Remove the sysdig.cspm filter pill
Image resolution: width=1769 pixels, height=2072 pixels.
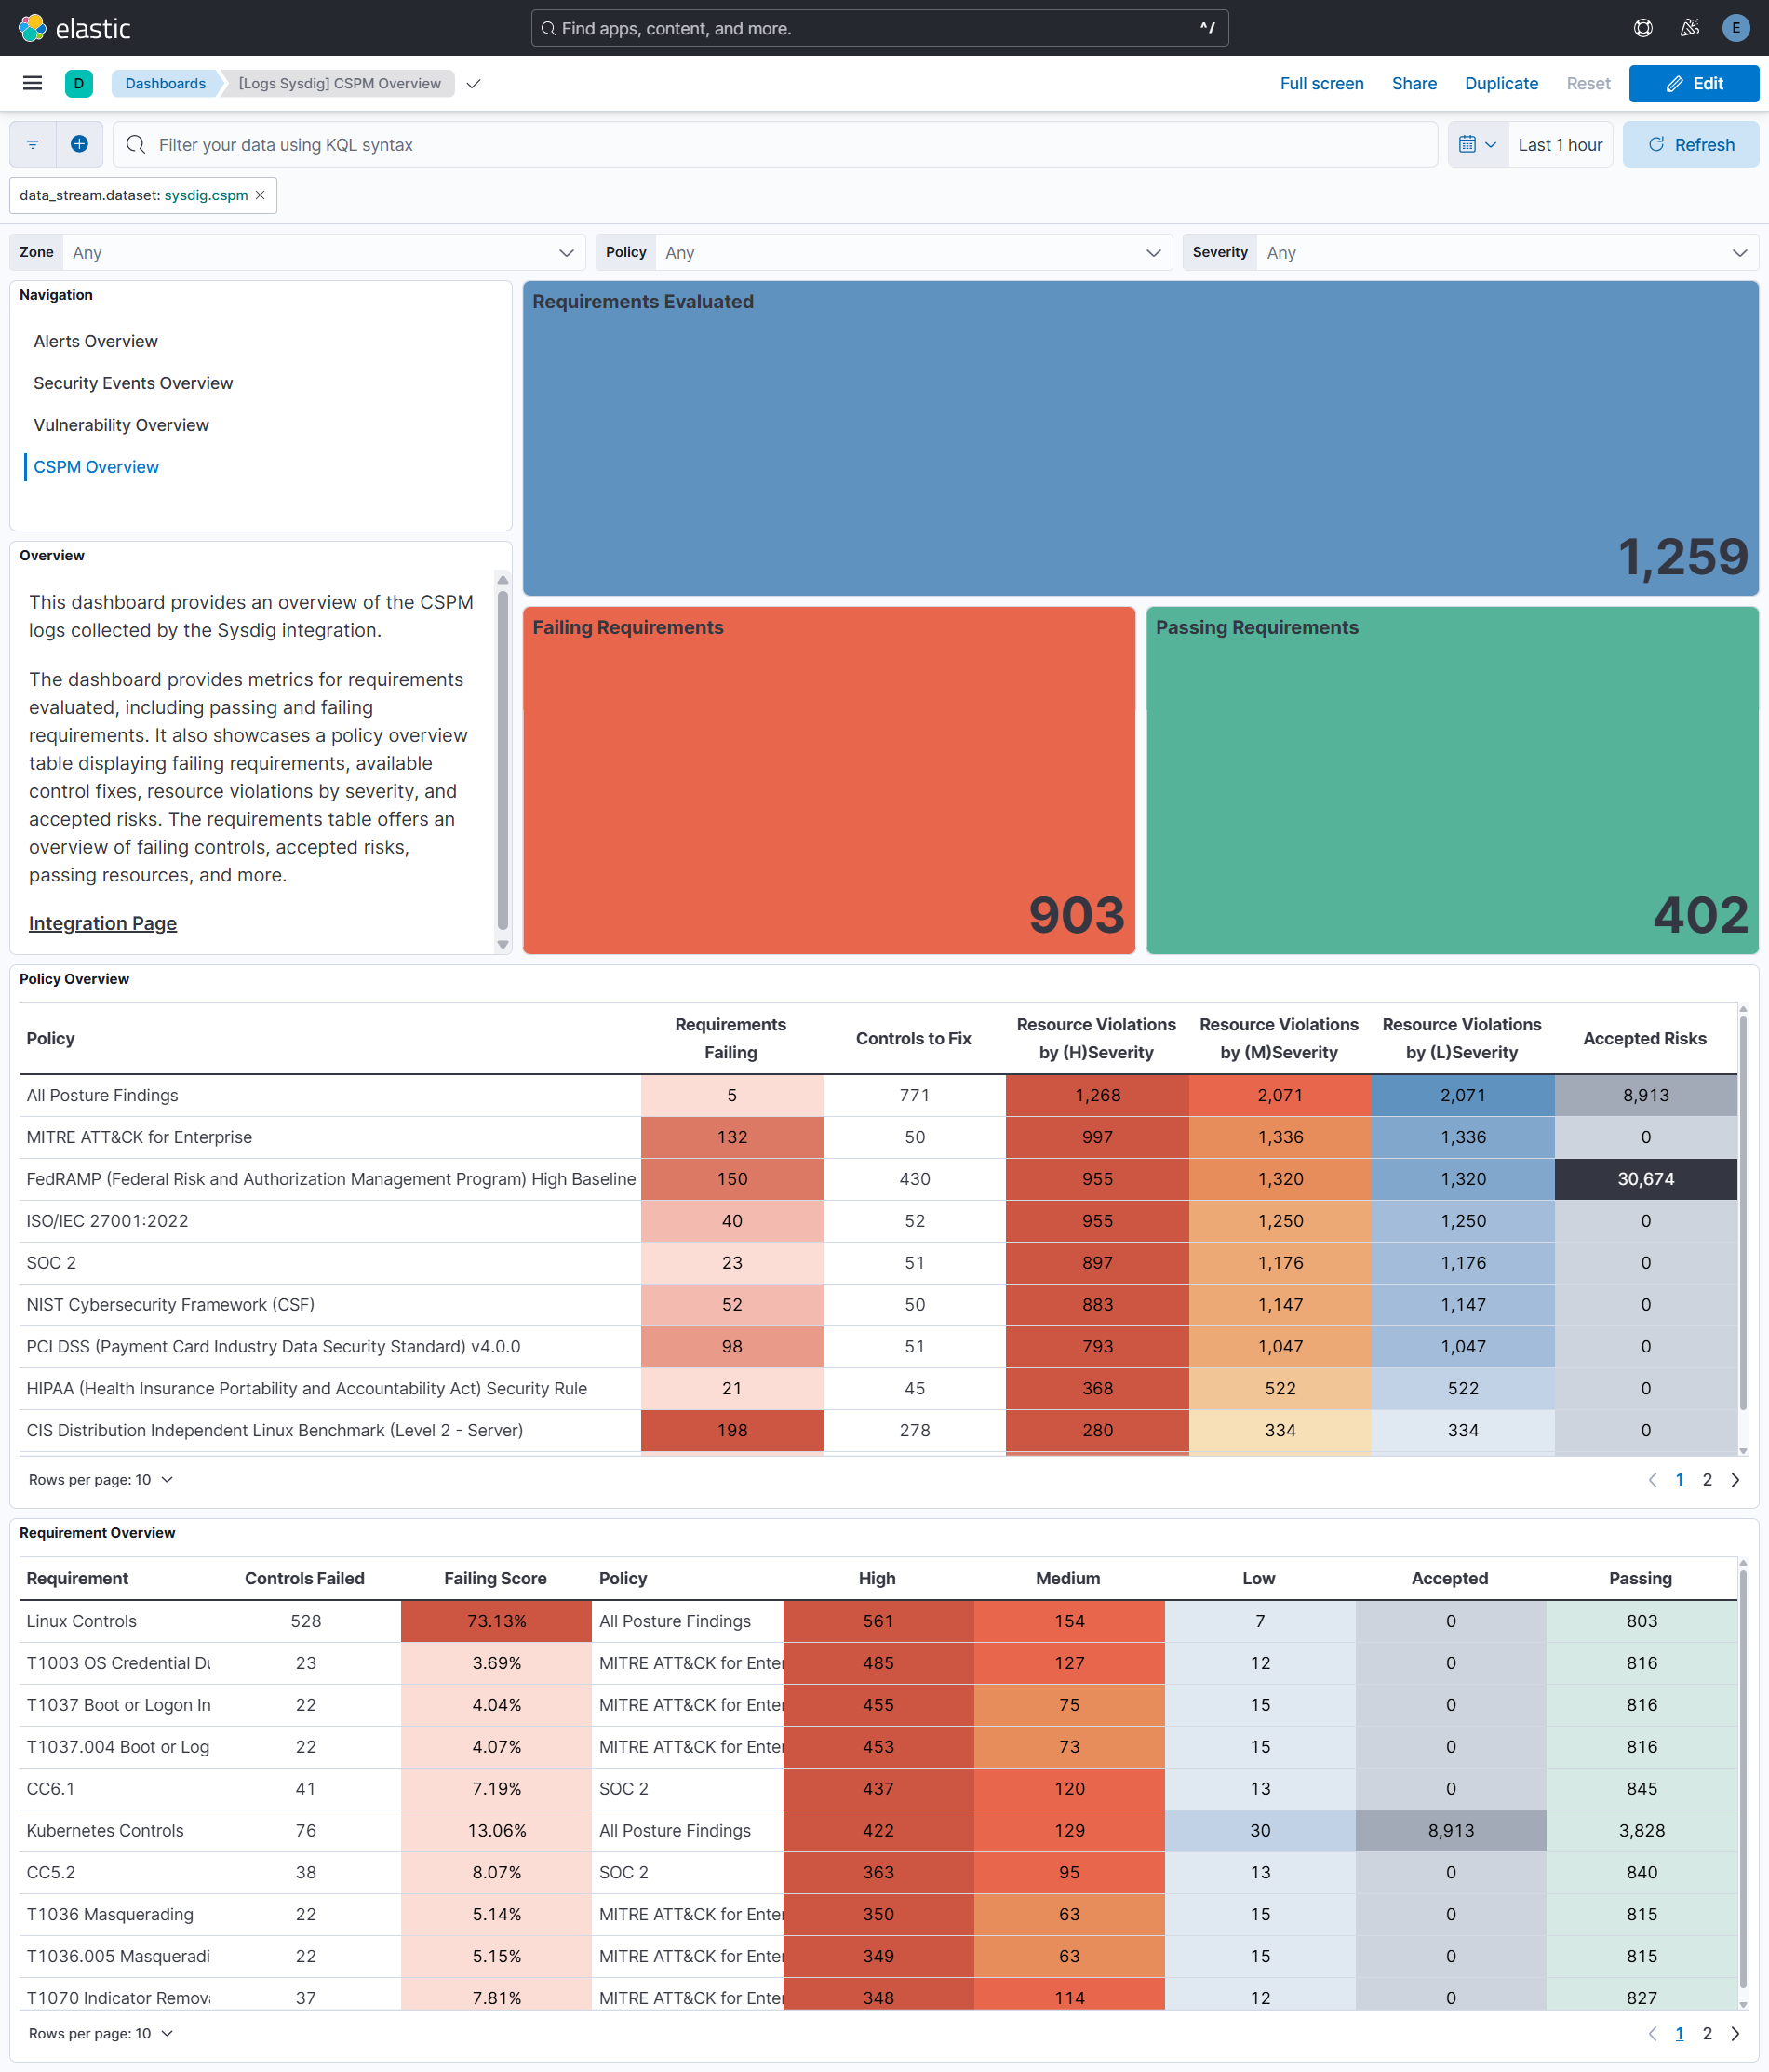259,195
